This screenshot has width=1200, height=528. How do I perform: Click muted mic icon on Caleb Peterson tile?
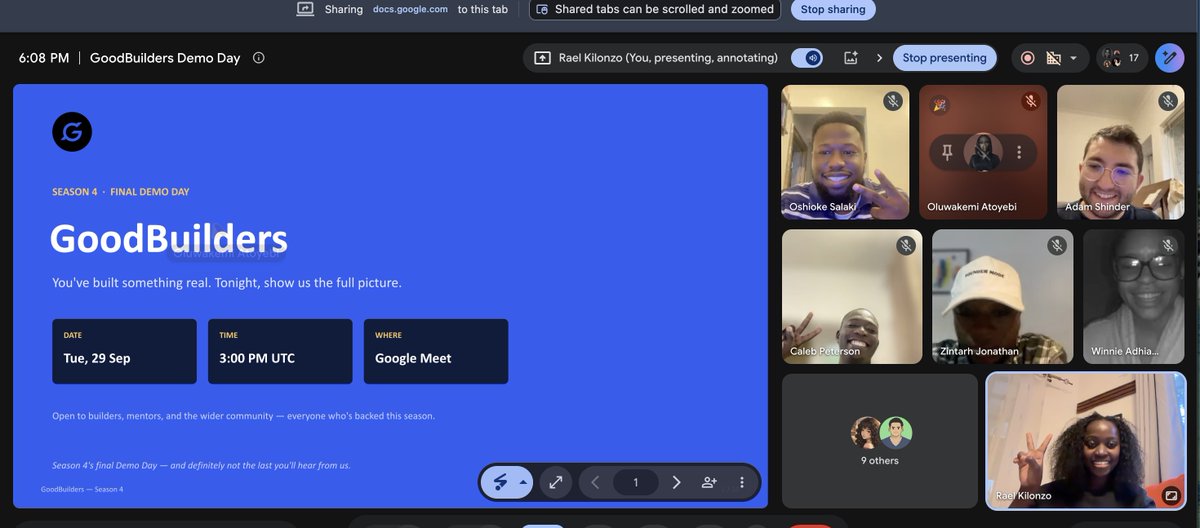(x=906, y=245)
